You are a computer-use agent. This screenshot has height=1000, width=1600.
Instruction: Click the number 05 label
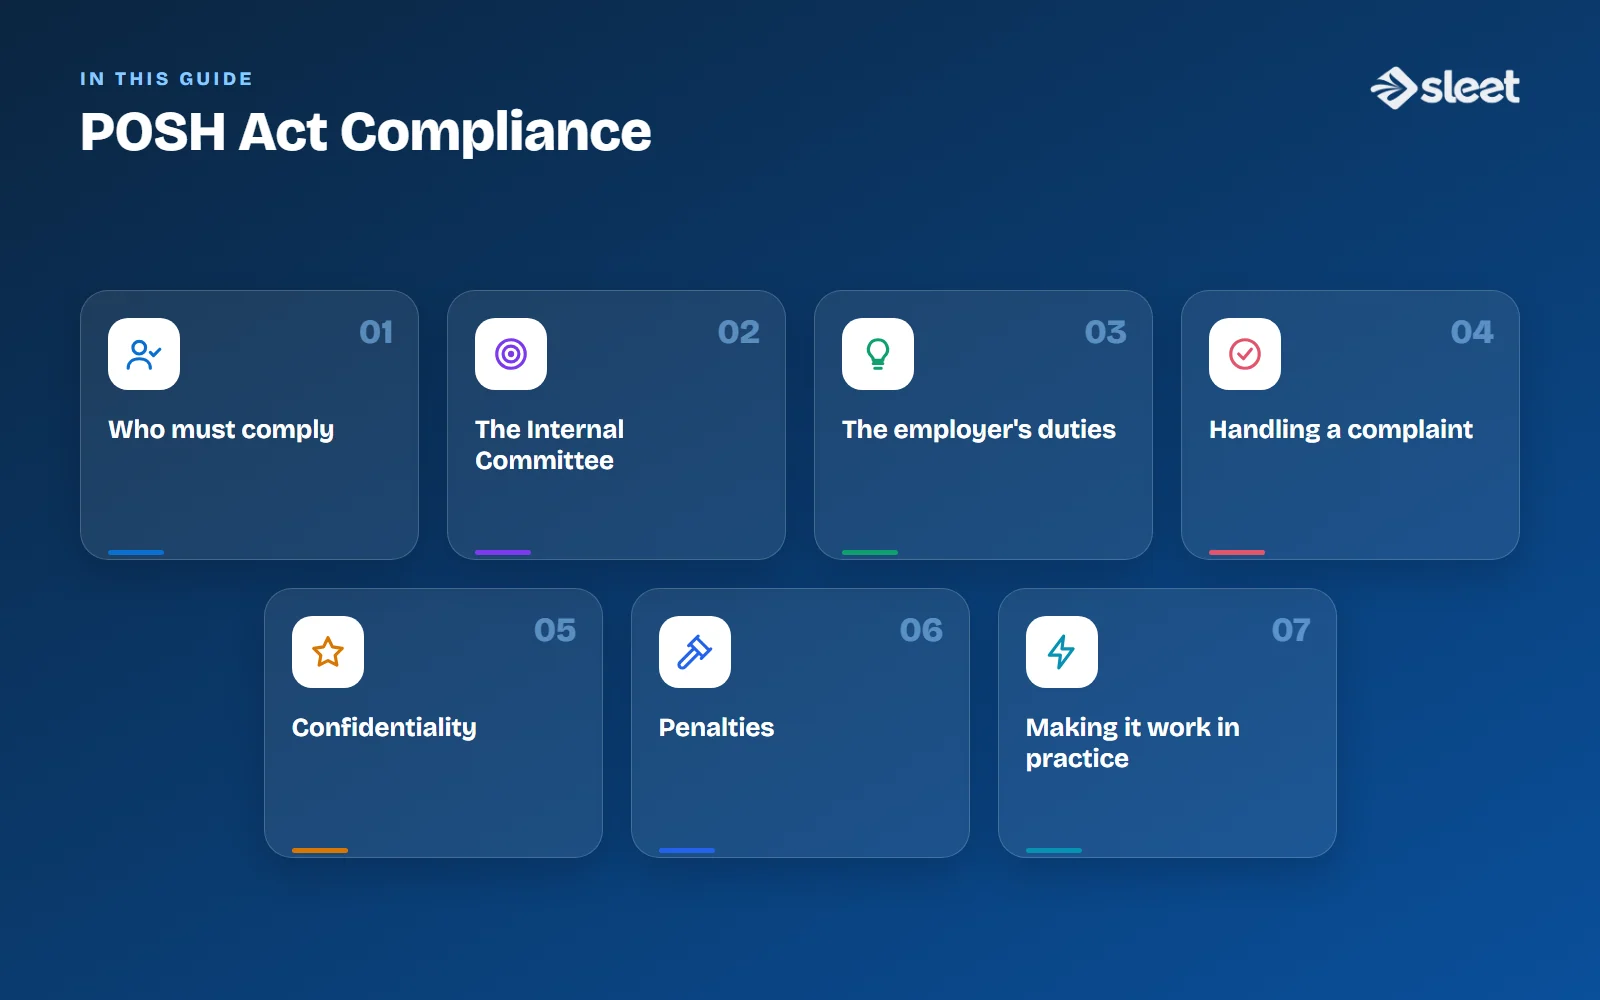[x=555, y=630]
